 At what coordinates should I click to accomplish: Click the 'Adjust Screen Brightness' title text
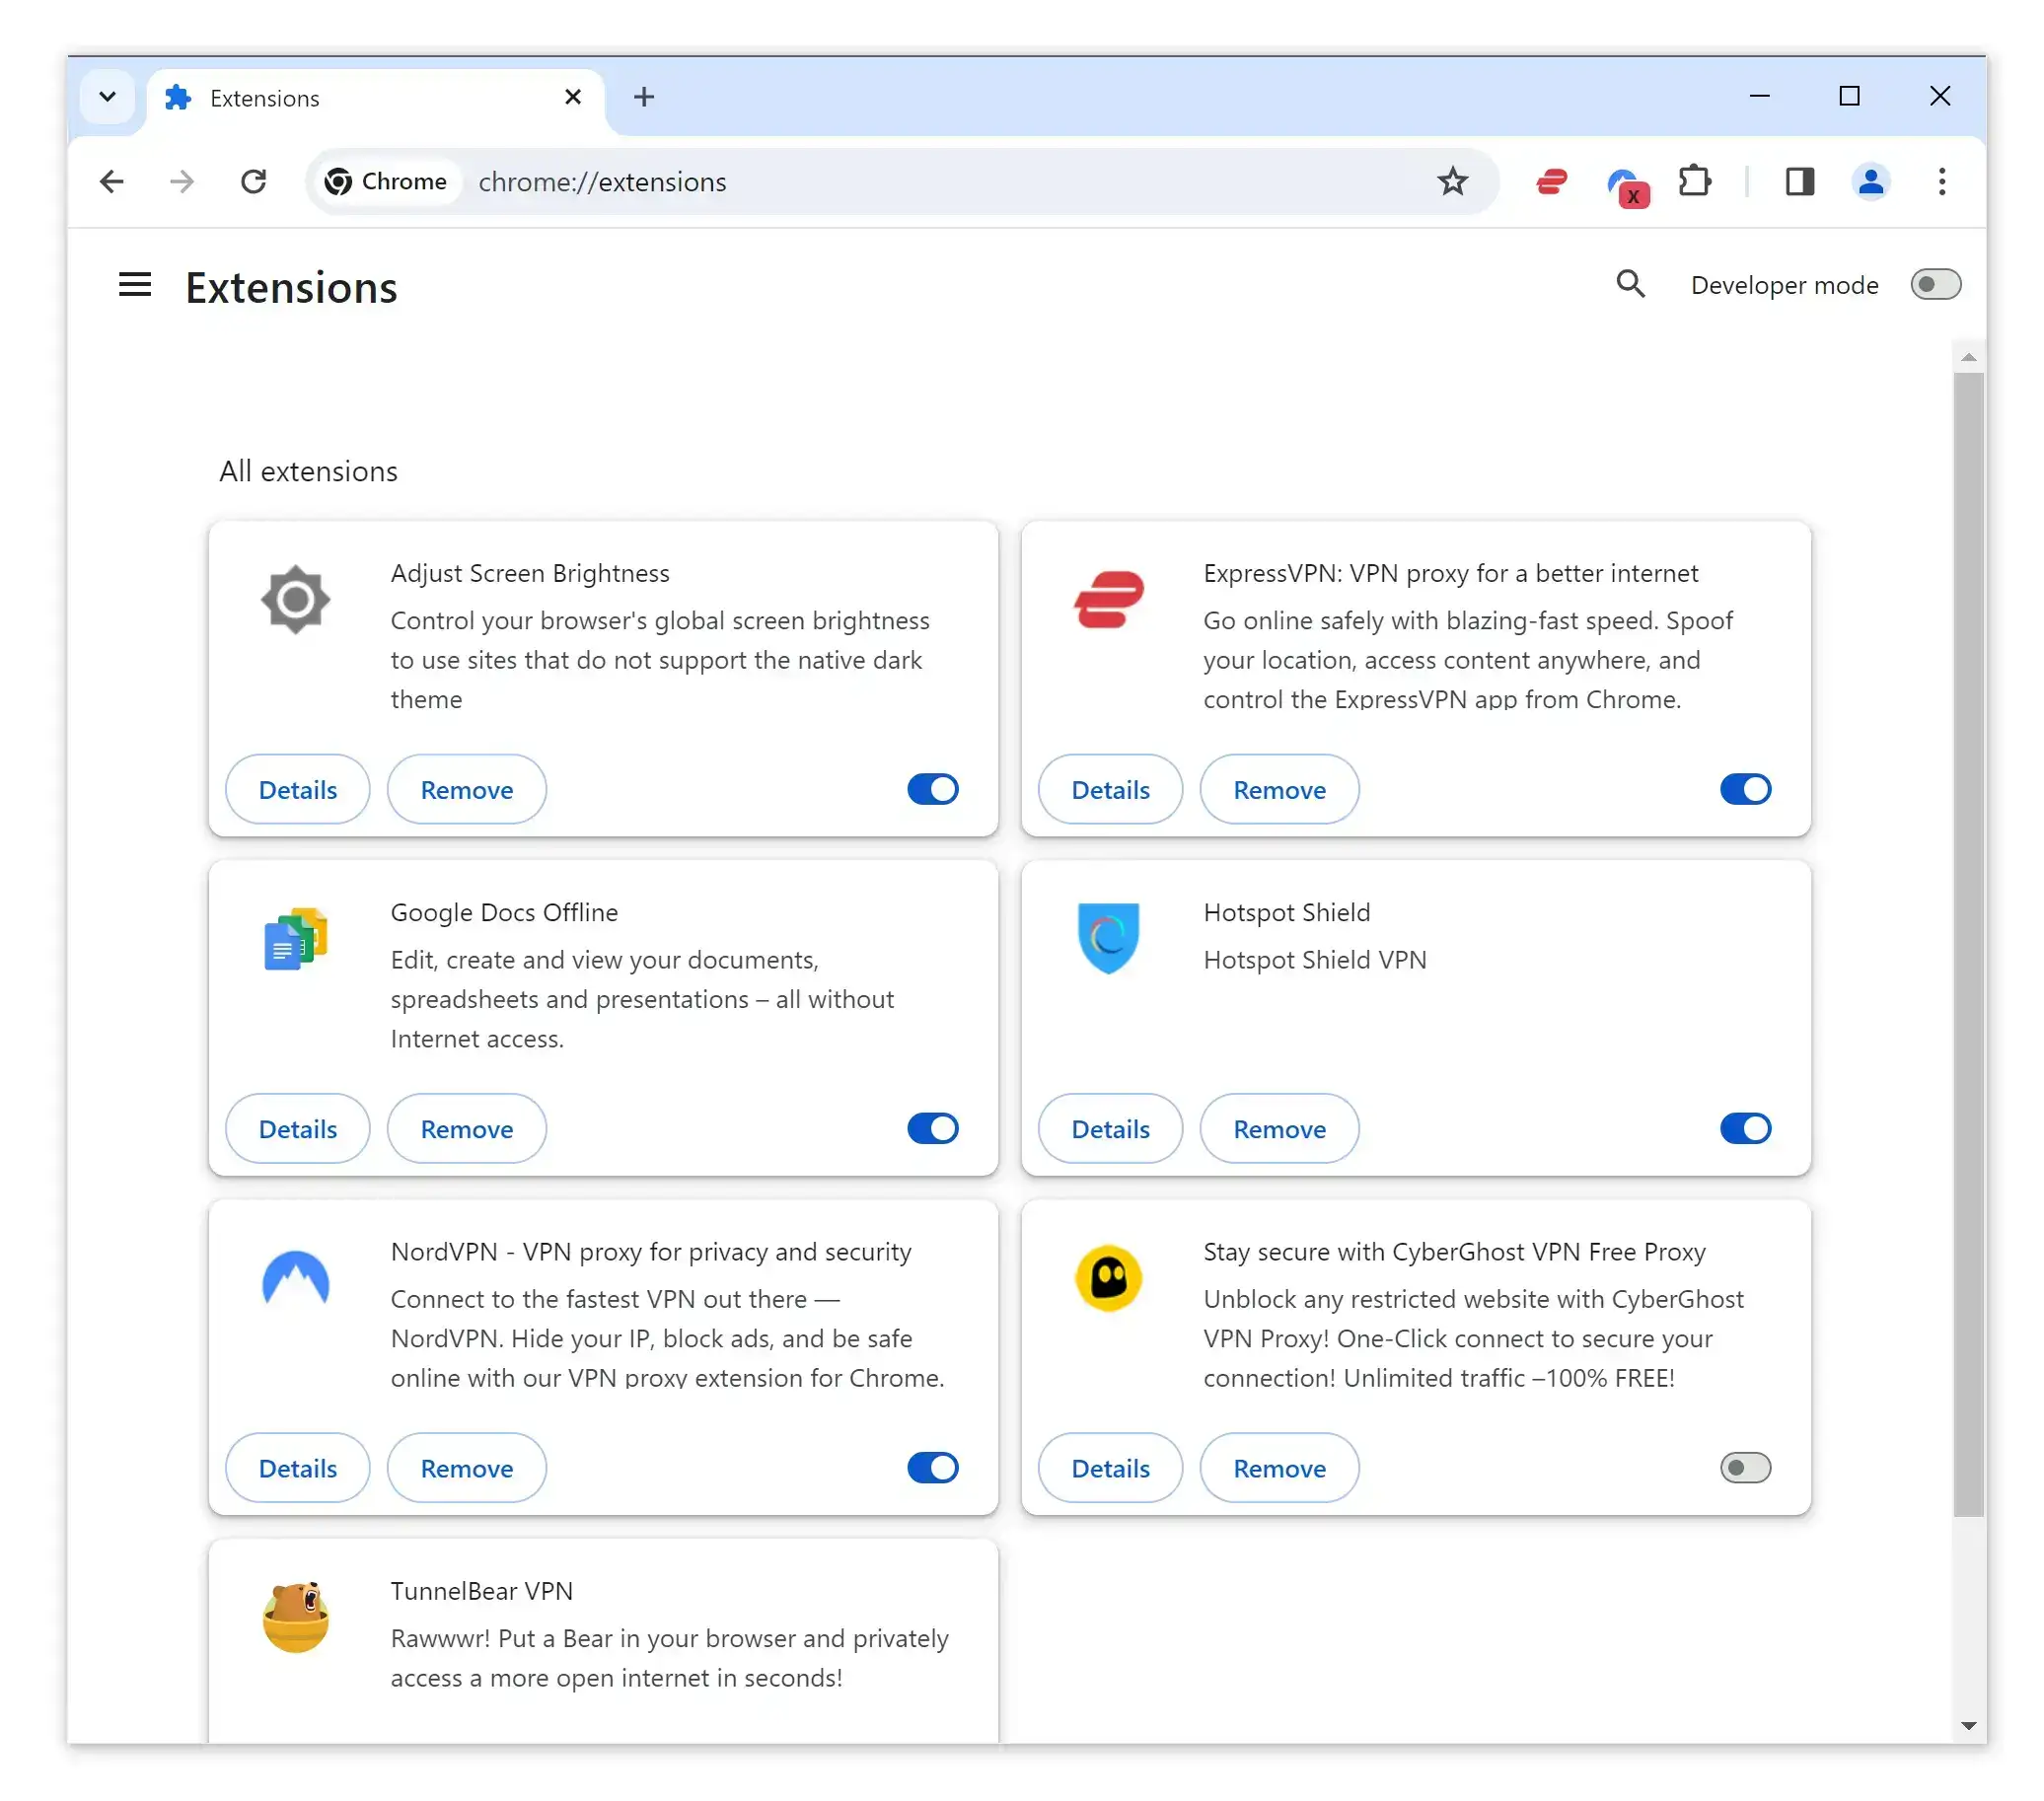coord(529,573)
